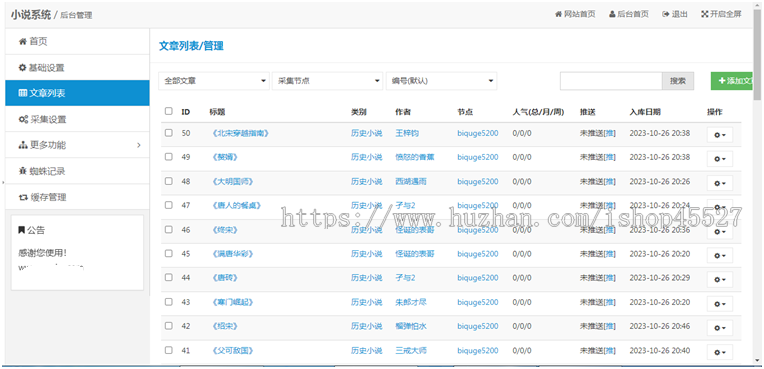Open 蜘蛛记录 in the sidebar
This screenshot has height=369, width=764.
77,171
